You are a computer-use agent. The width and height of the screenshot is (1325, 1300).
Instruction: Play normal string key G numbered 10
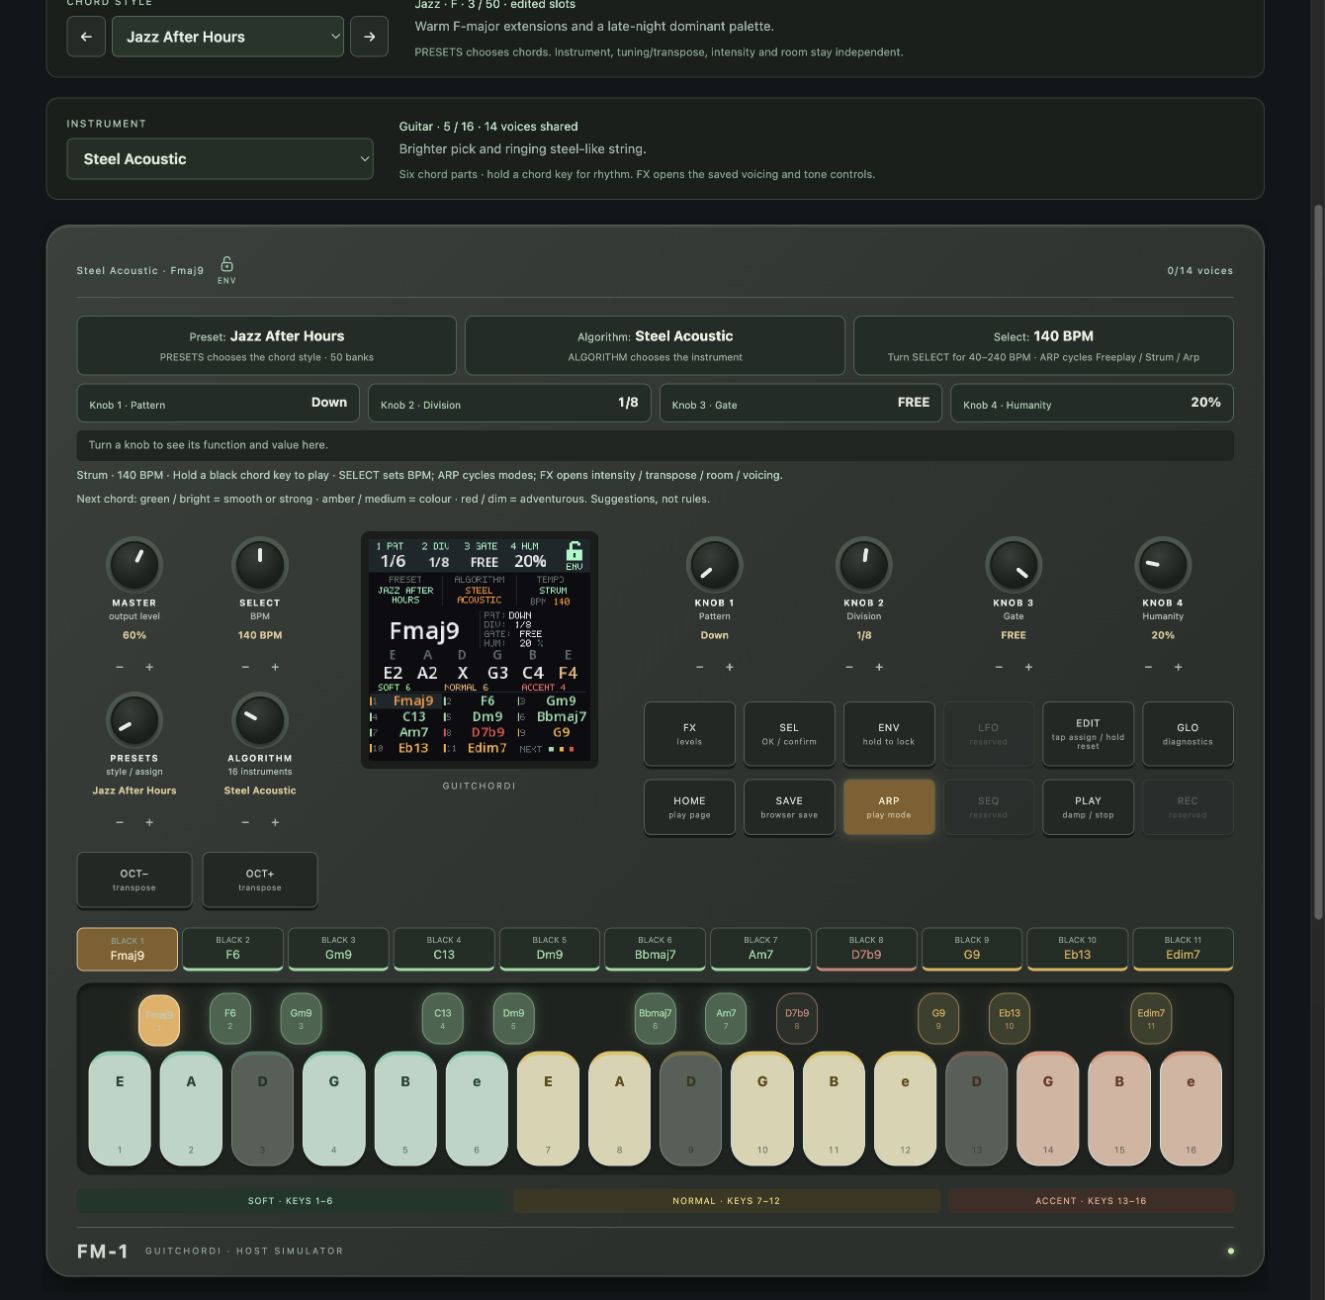coord(762,1108)
